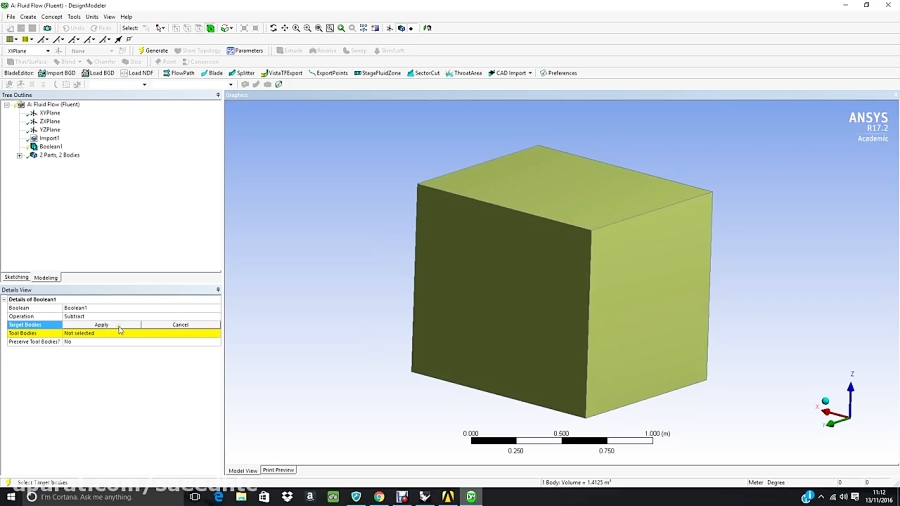Viewport: 900px width, 506px height.
Task: Collapse the A: Fluid Flow (Fluent) tree node
Action: click(x=7, y=104)
